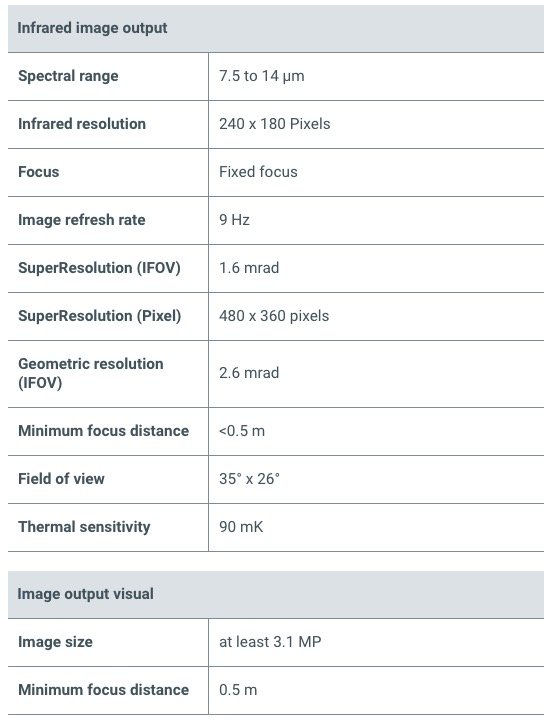
Task: Select the at least 3.1 MP value
Action: pyautogui.click(x=270, y=642)
